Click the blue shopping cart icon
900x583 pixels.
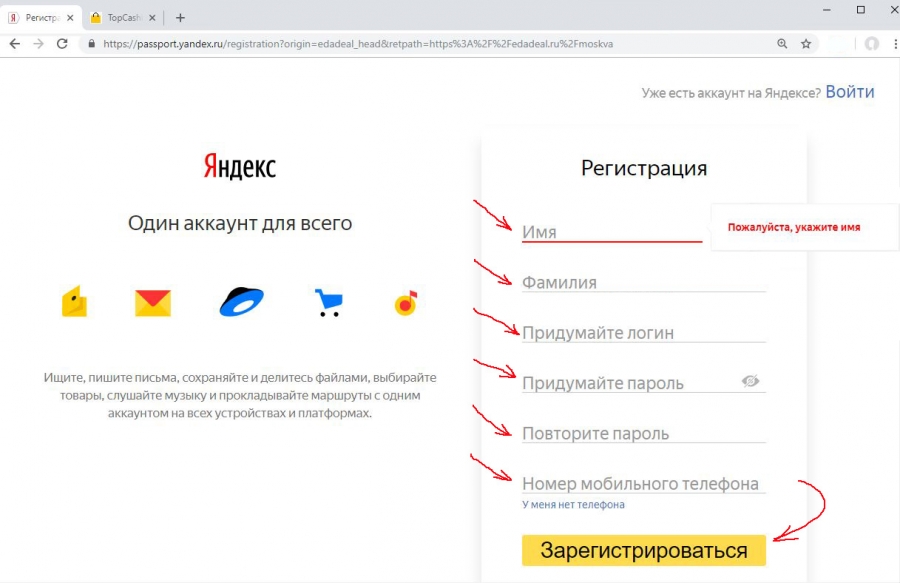pos(329,302)
